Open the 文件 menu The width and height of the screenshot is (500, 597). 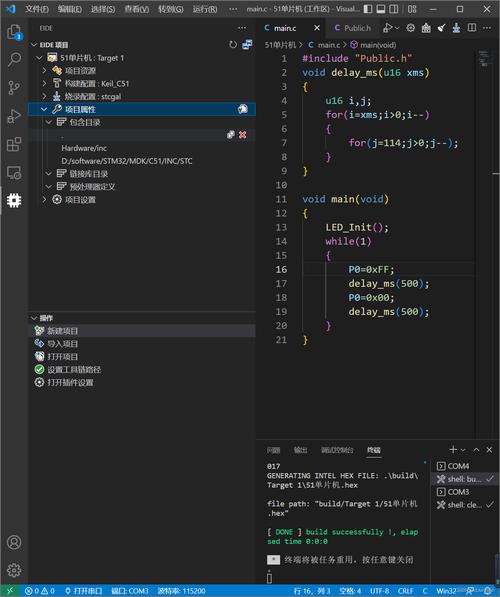click(37, 9)
